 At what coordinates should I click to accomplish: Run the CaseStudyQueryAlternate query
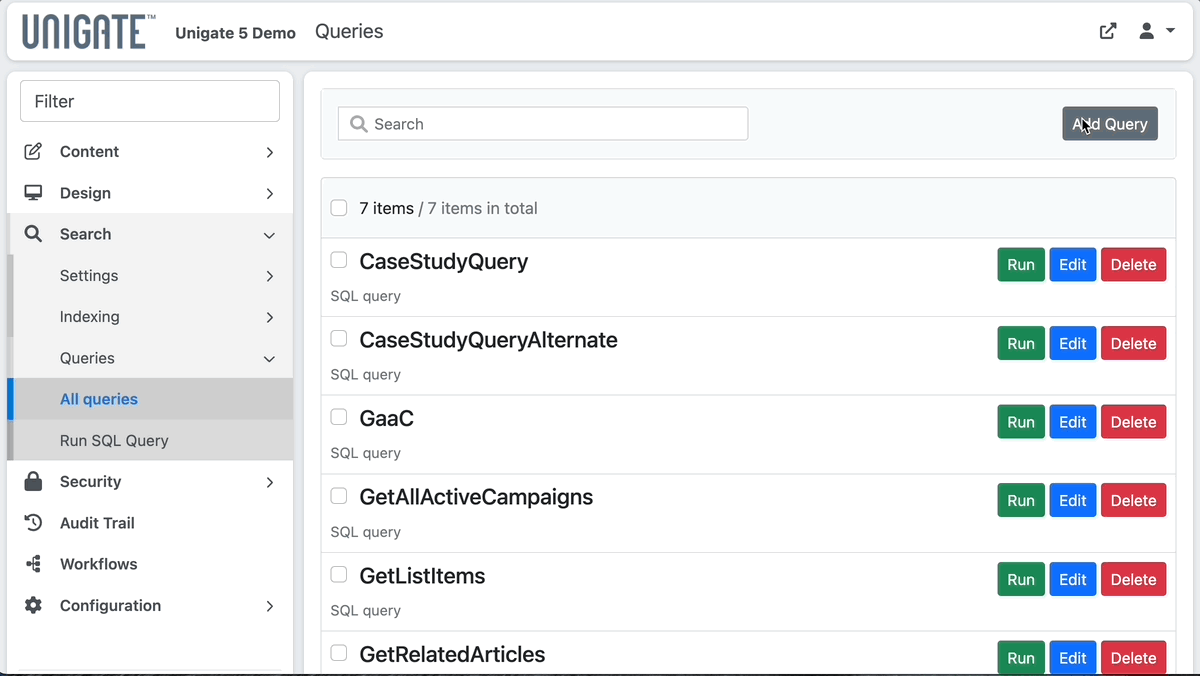point(1021,343)
